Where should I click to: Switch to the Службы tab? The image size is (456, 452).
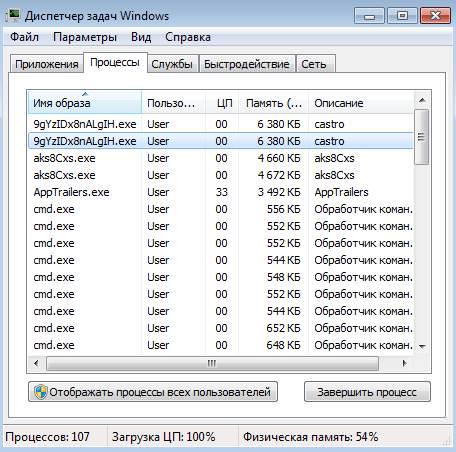(x=172, y=64)
